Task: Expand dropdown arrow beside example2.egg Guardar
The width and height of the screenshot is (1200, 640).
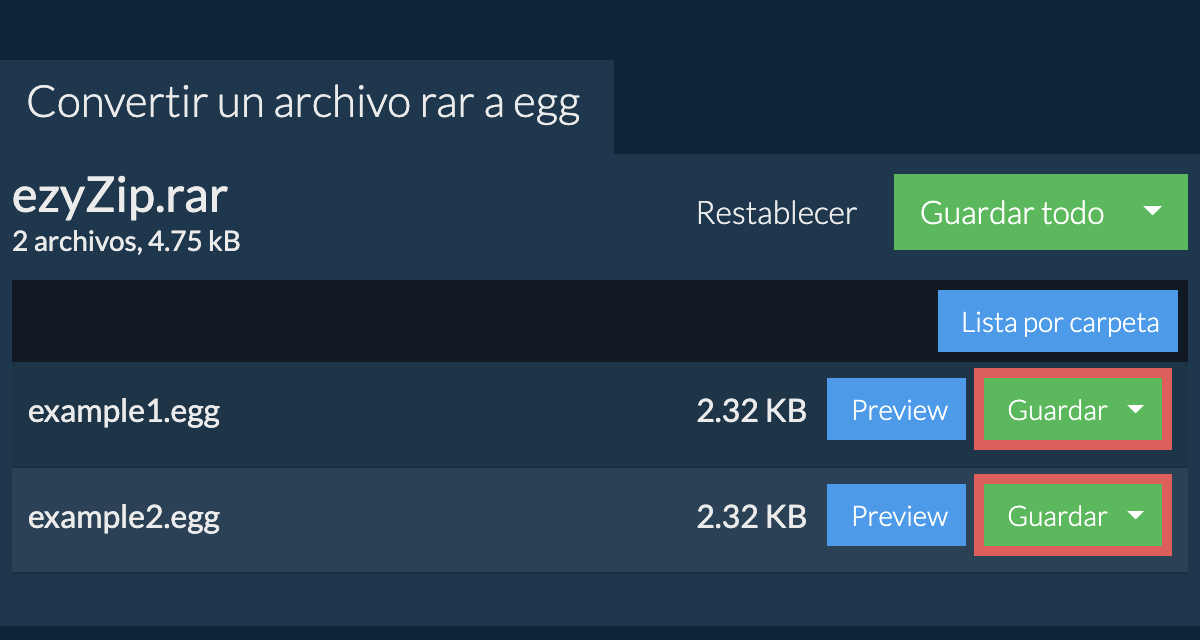Action: 1136,516
